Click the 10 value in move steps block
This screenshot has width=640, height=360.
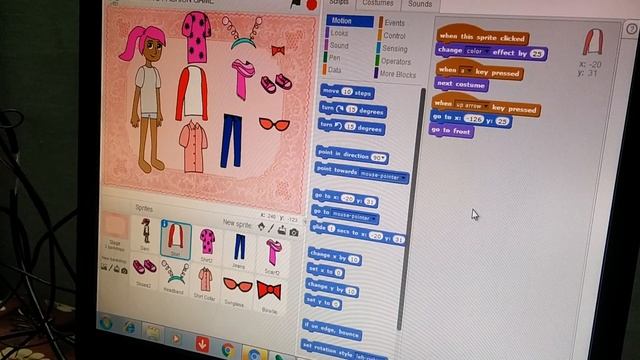[347, 92]
